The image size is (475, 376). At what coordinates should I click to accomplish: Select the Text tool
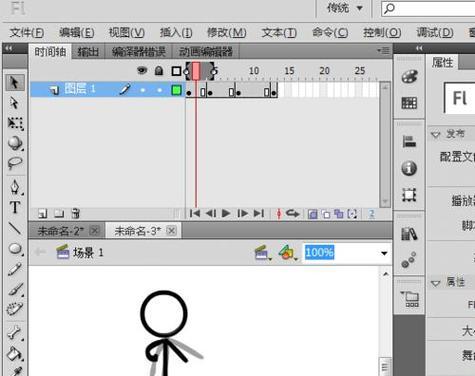tap(15, 207)
